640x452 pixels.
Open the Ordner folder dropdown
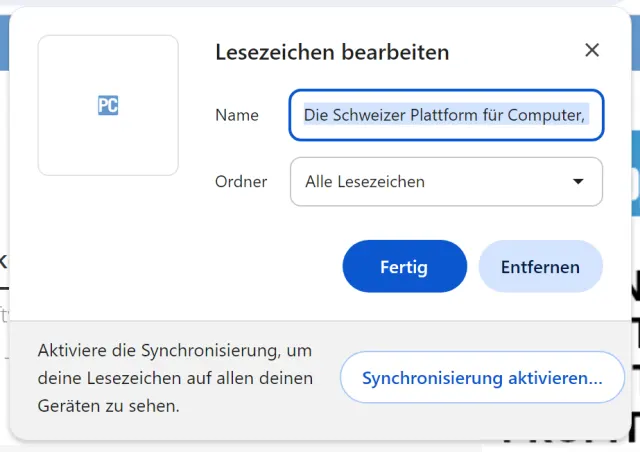tap(446, 181)
